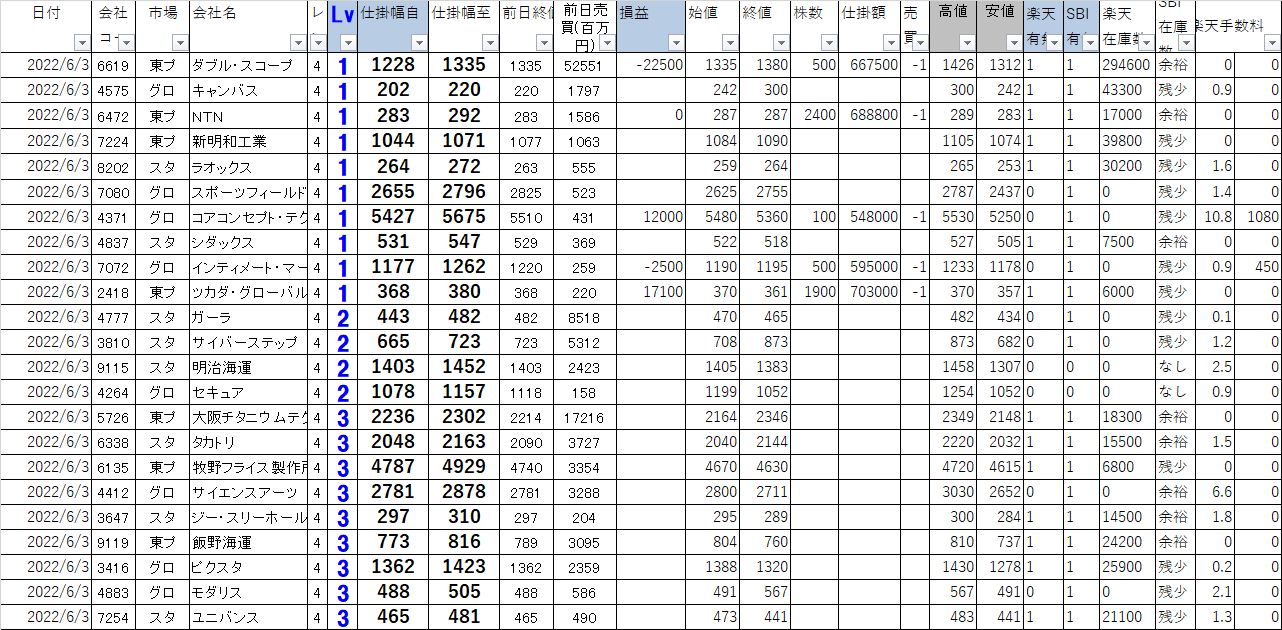Select the high price cell 3030

(x=953, y=492)
